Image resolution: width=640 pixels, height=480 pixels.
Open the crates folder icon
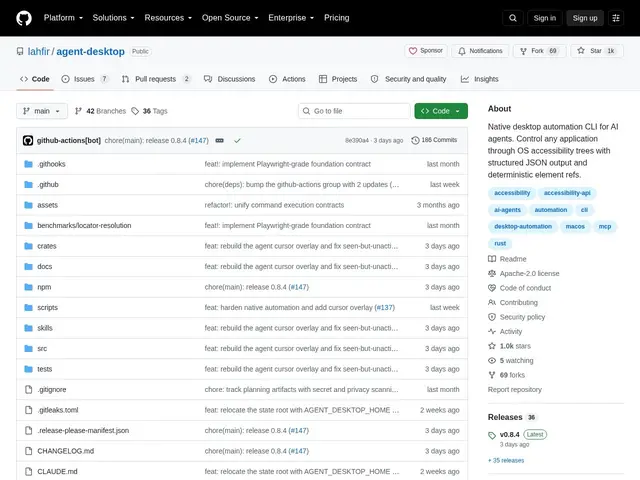[28, 246]
